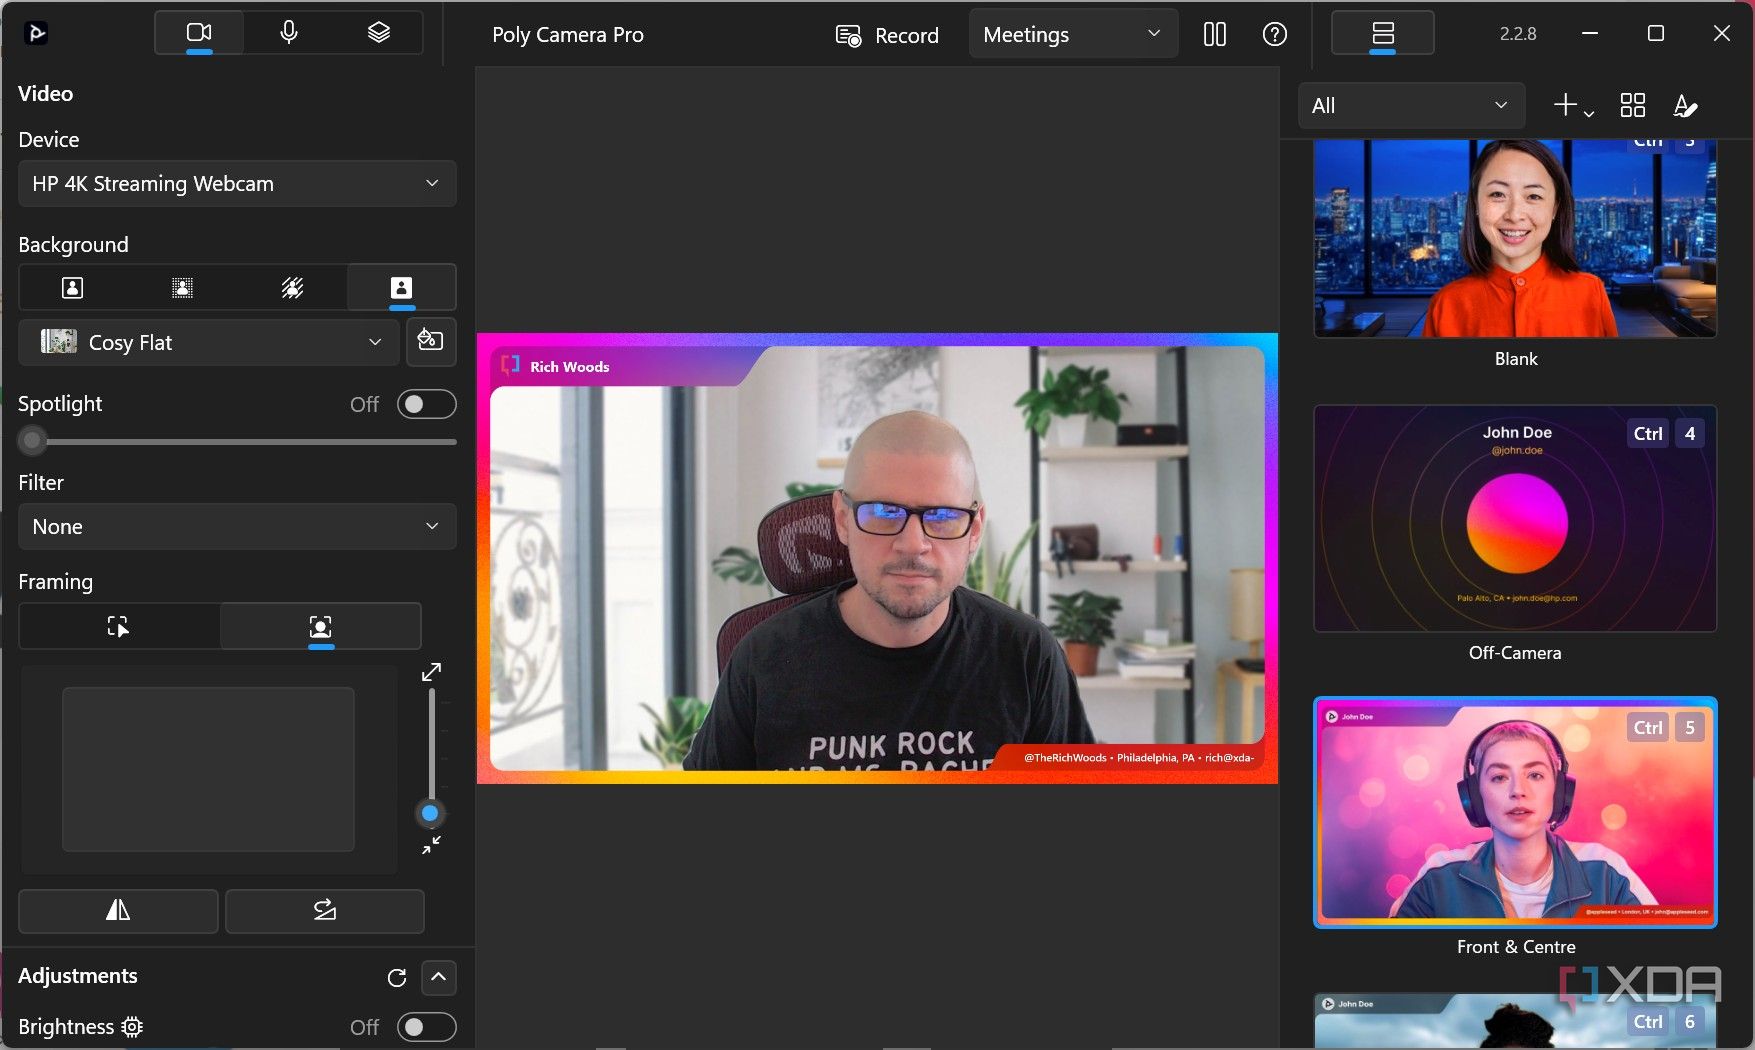Choose the background replacement icon

point(401,288)
